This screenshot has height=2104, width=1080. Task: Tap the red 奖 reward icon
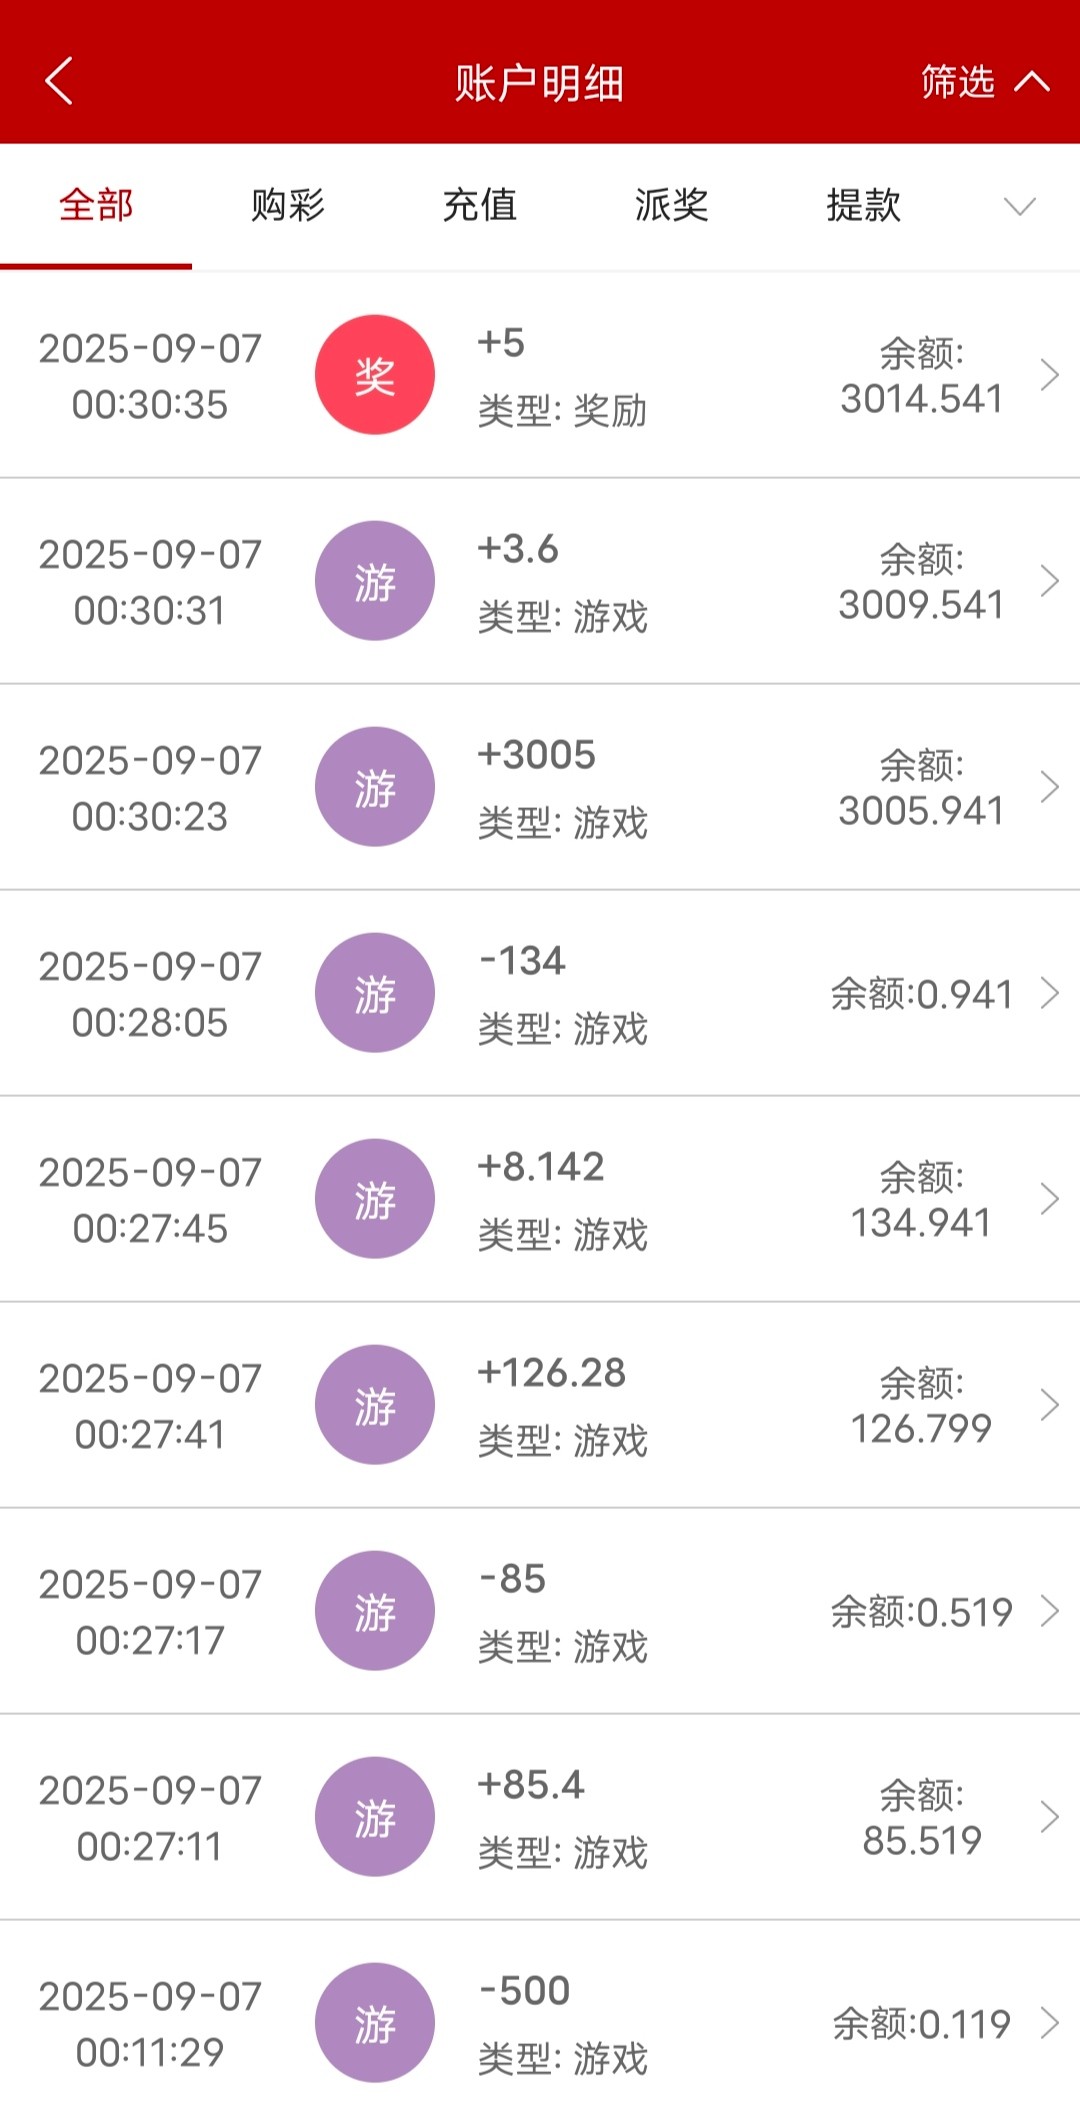[x=375, y=375]
